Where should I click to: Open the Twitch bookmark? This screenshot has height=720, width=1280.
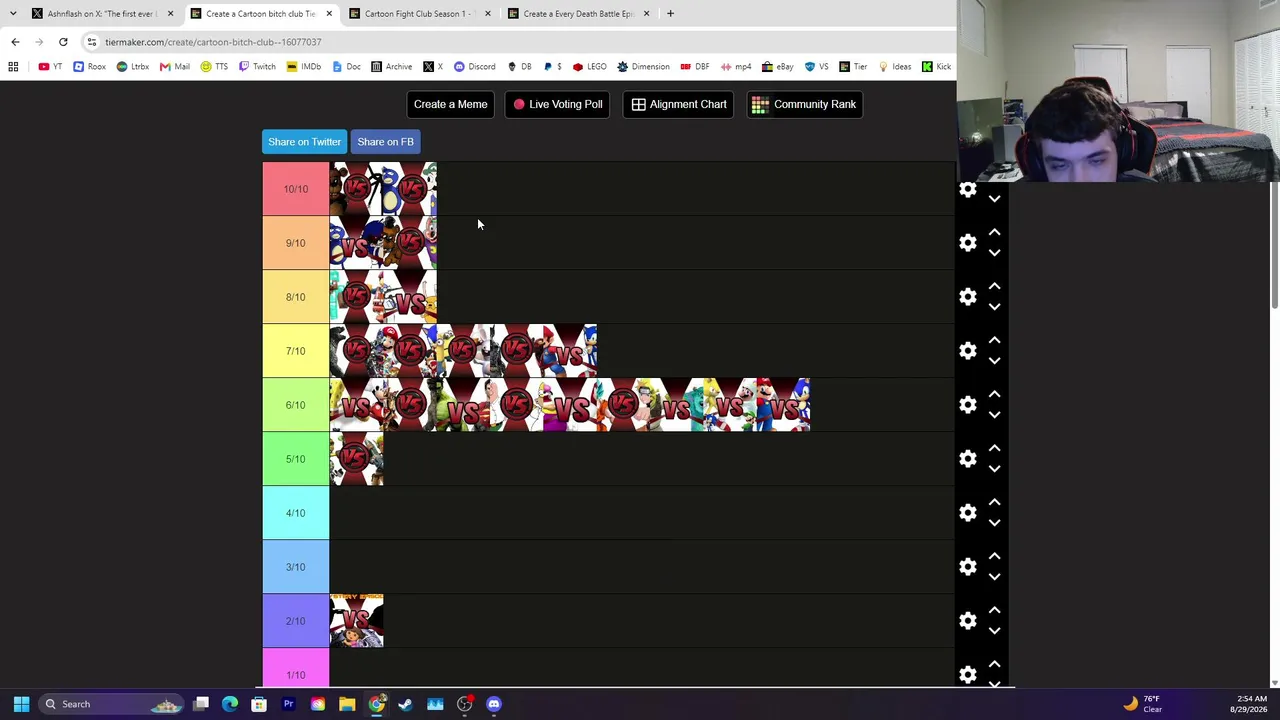pos(257,67)
